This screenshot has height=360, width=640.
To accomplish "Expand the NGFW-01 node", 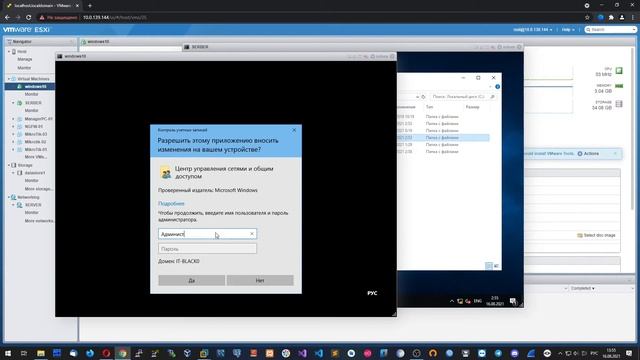I will pos(13,127).
